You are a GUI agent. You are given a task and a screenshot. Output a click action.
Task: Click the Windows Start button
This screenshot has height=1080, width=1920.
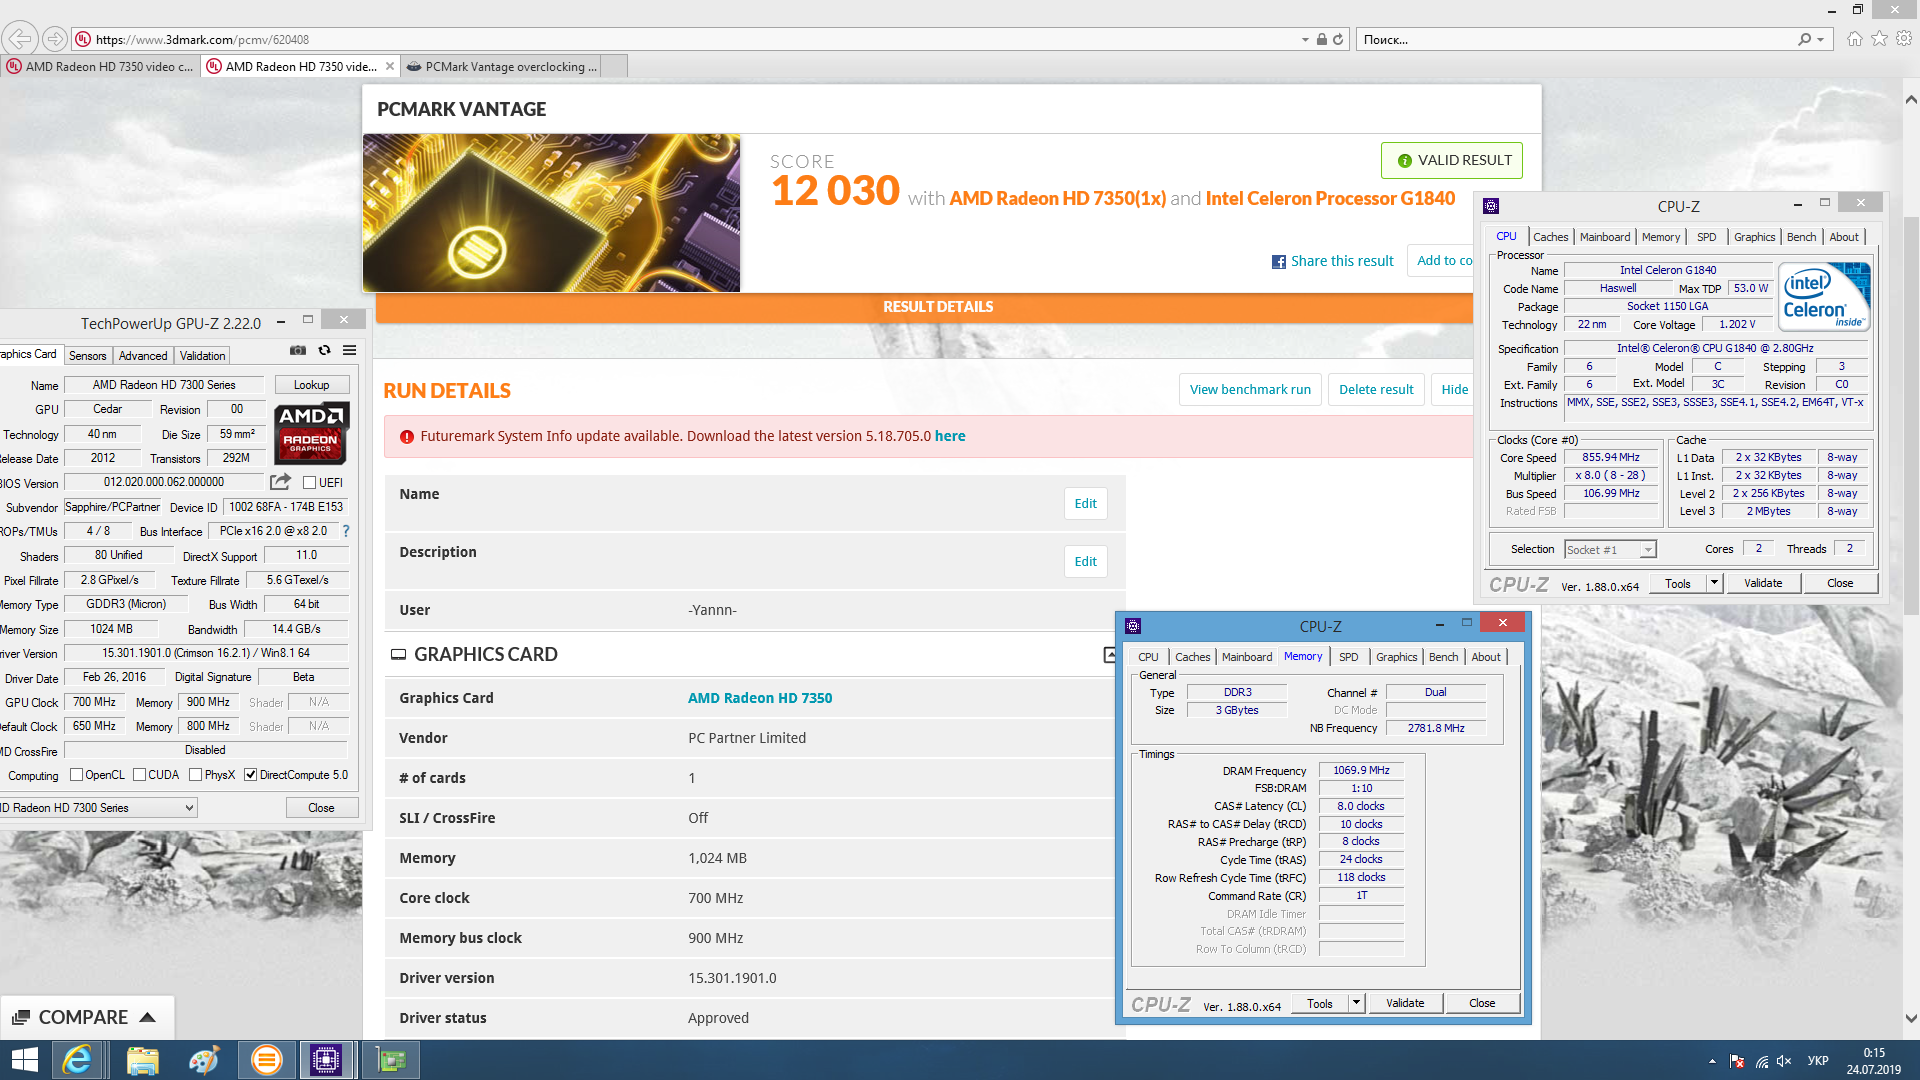24,1060
